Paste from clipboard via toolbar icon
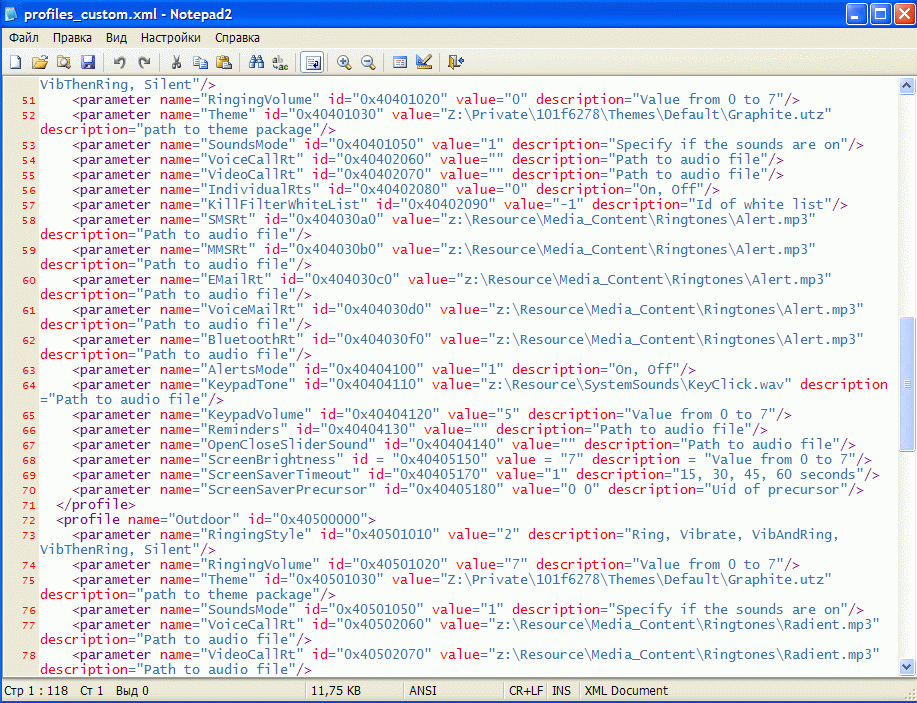Screen dimensions: 917x703 (x=224, y=62)
